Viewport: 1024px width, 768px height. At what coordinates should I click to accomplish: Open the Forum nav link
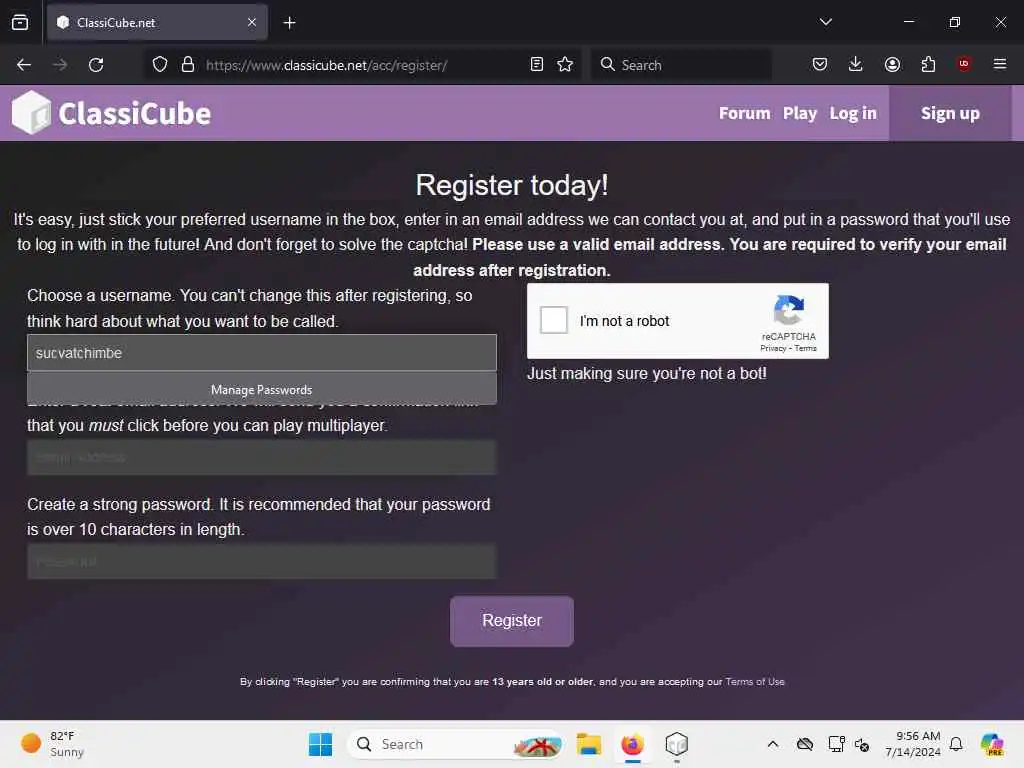[744, 113]
